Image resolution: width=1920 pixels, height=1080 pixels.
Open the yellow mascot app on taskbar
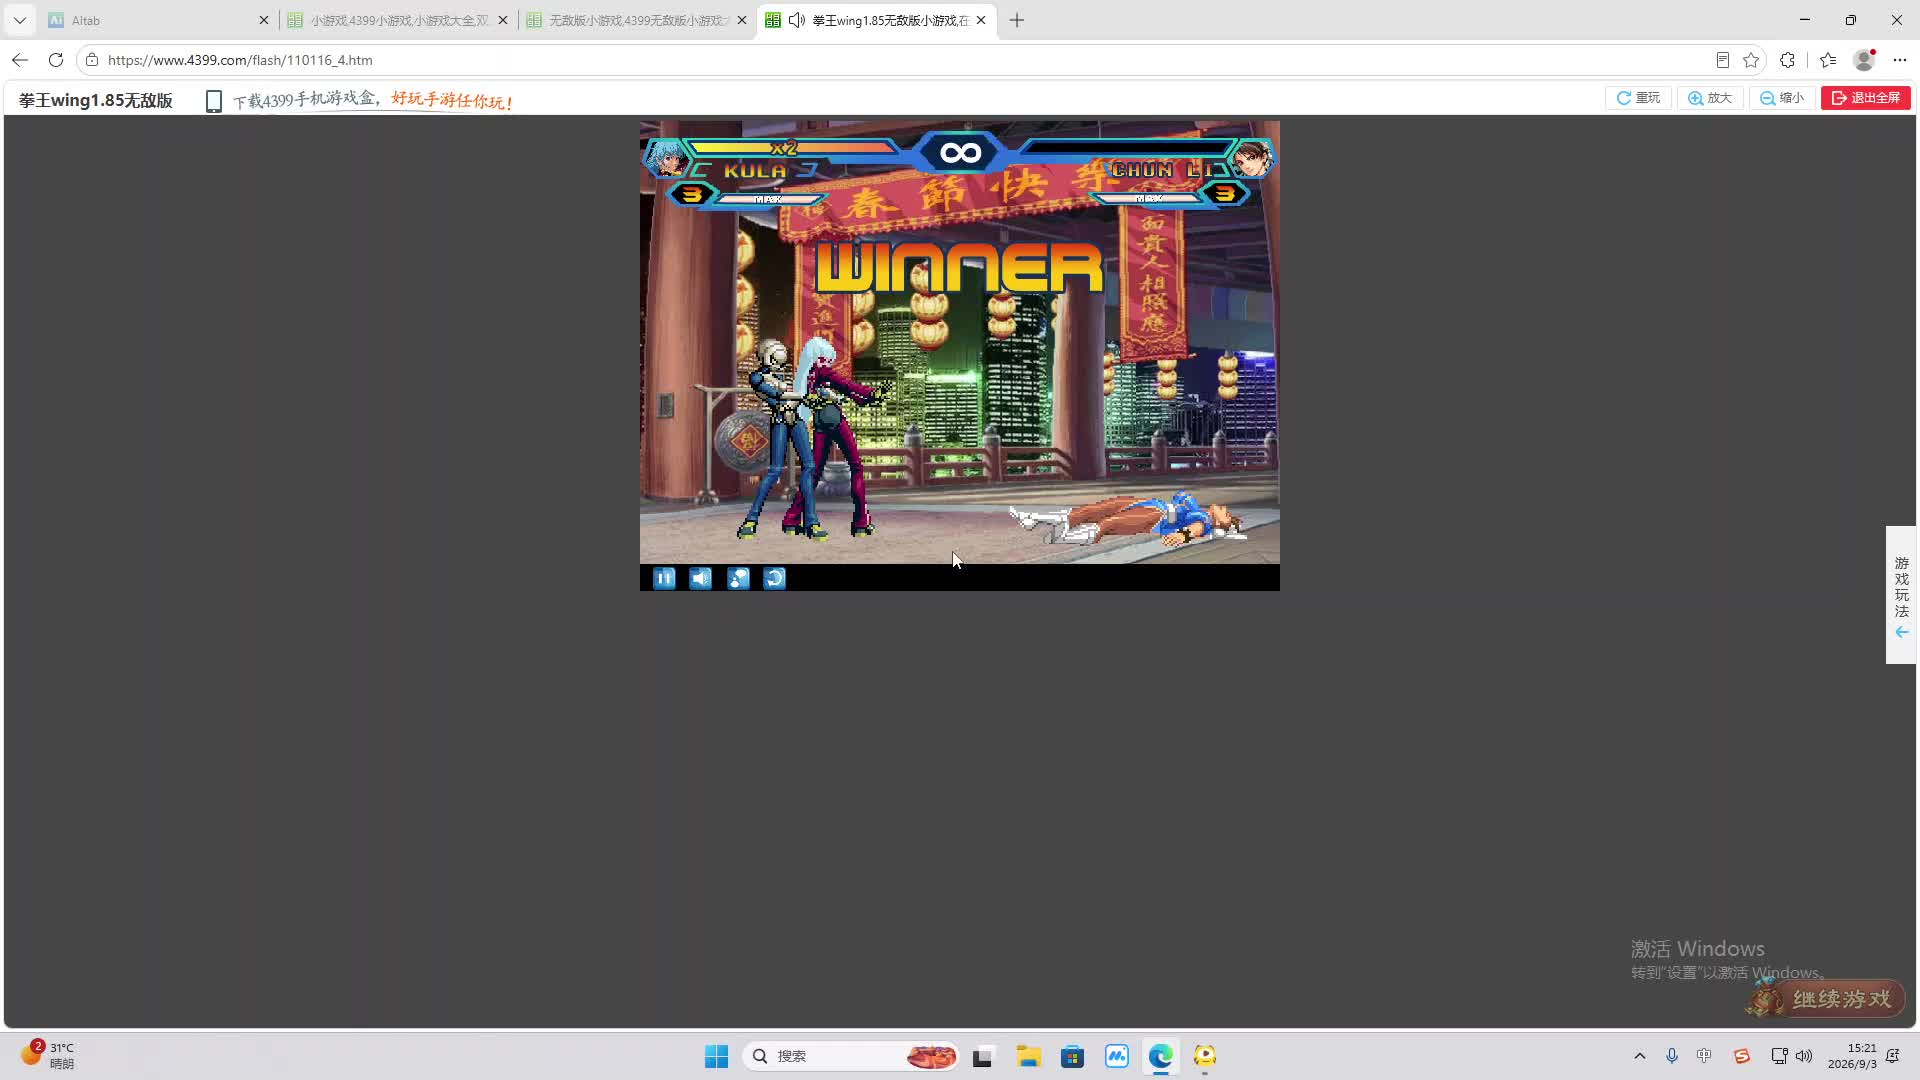click(1205, 1056)
